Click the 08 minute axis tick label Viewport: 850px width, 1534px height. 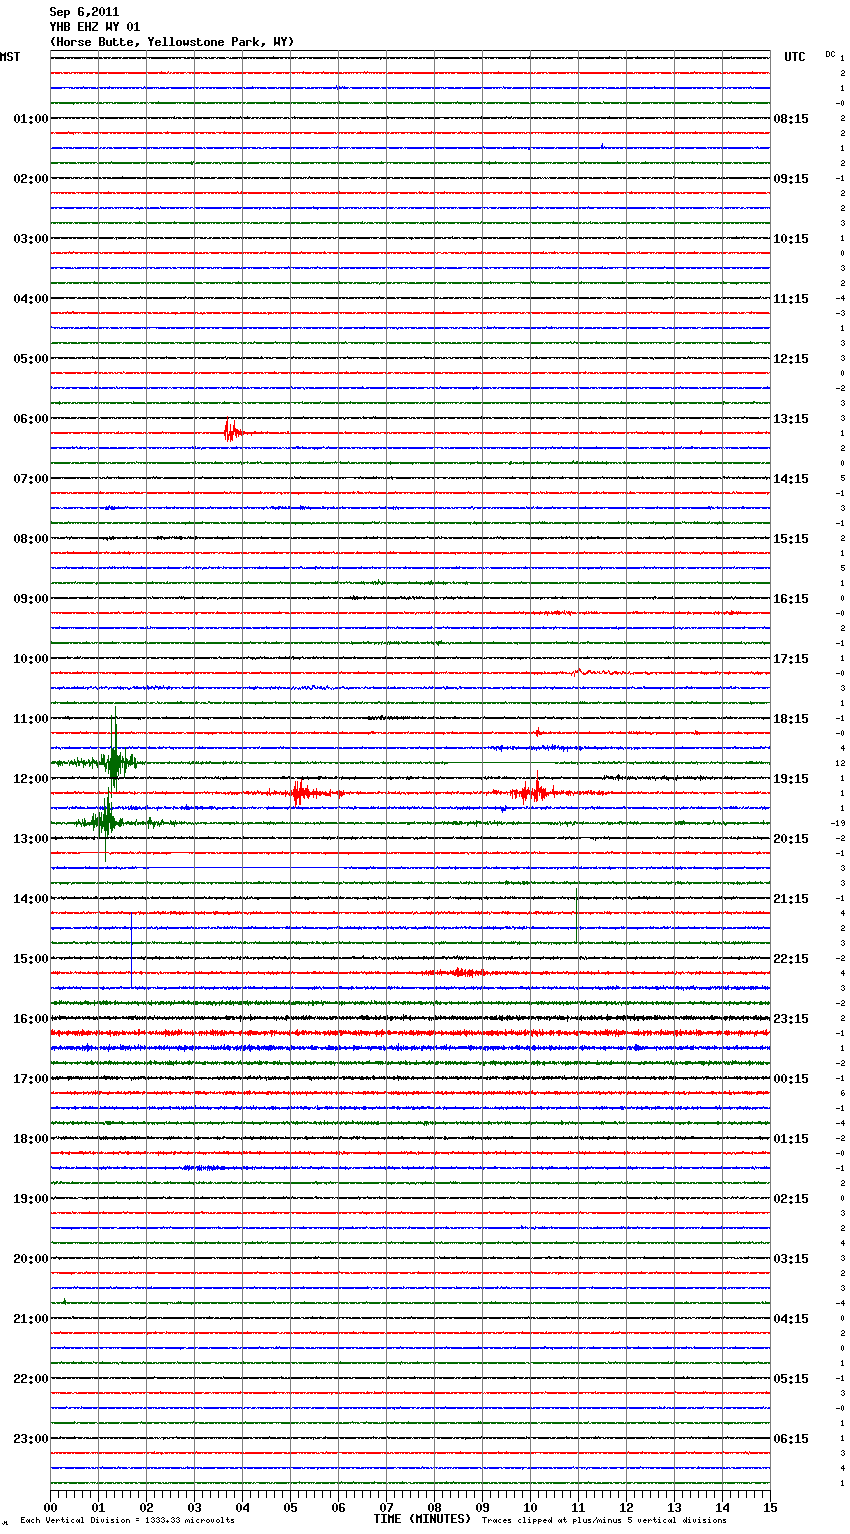[434, 1507]
